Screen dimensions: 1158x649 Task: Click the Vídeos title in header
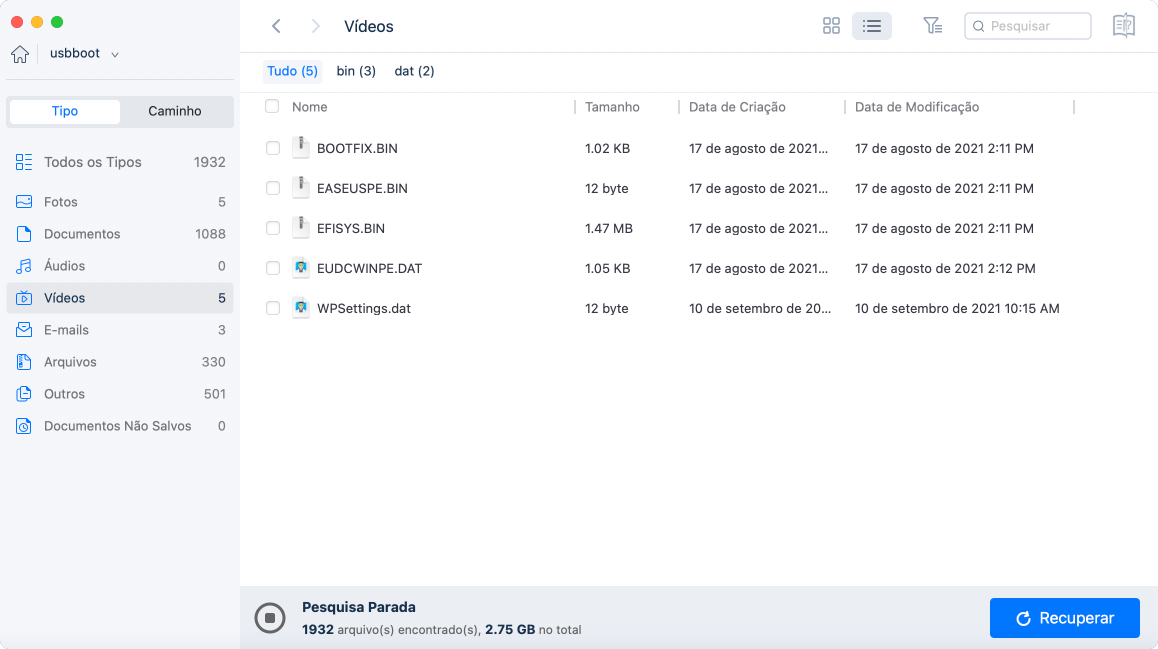coord(369,27)
